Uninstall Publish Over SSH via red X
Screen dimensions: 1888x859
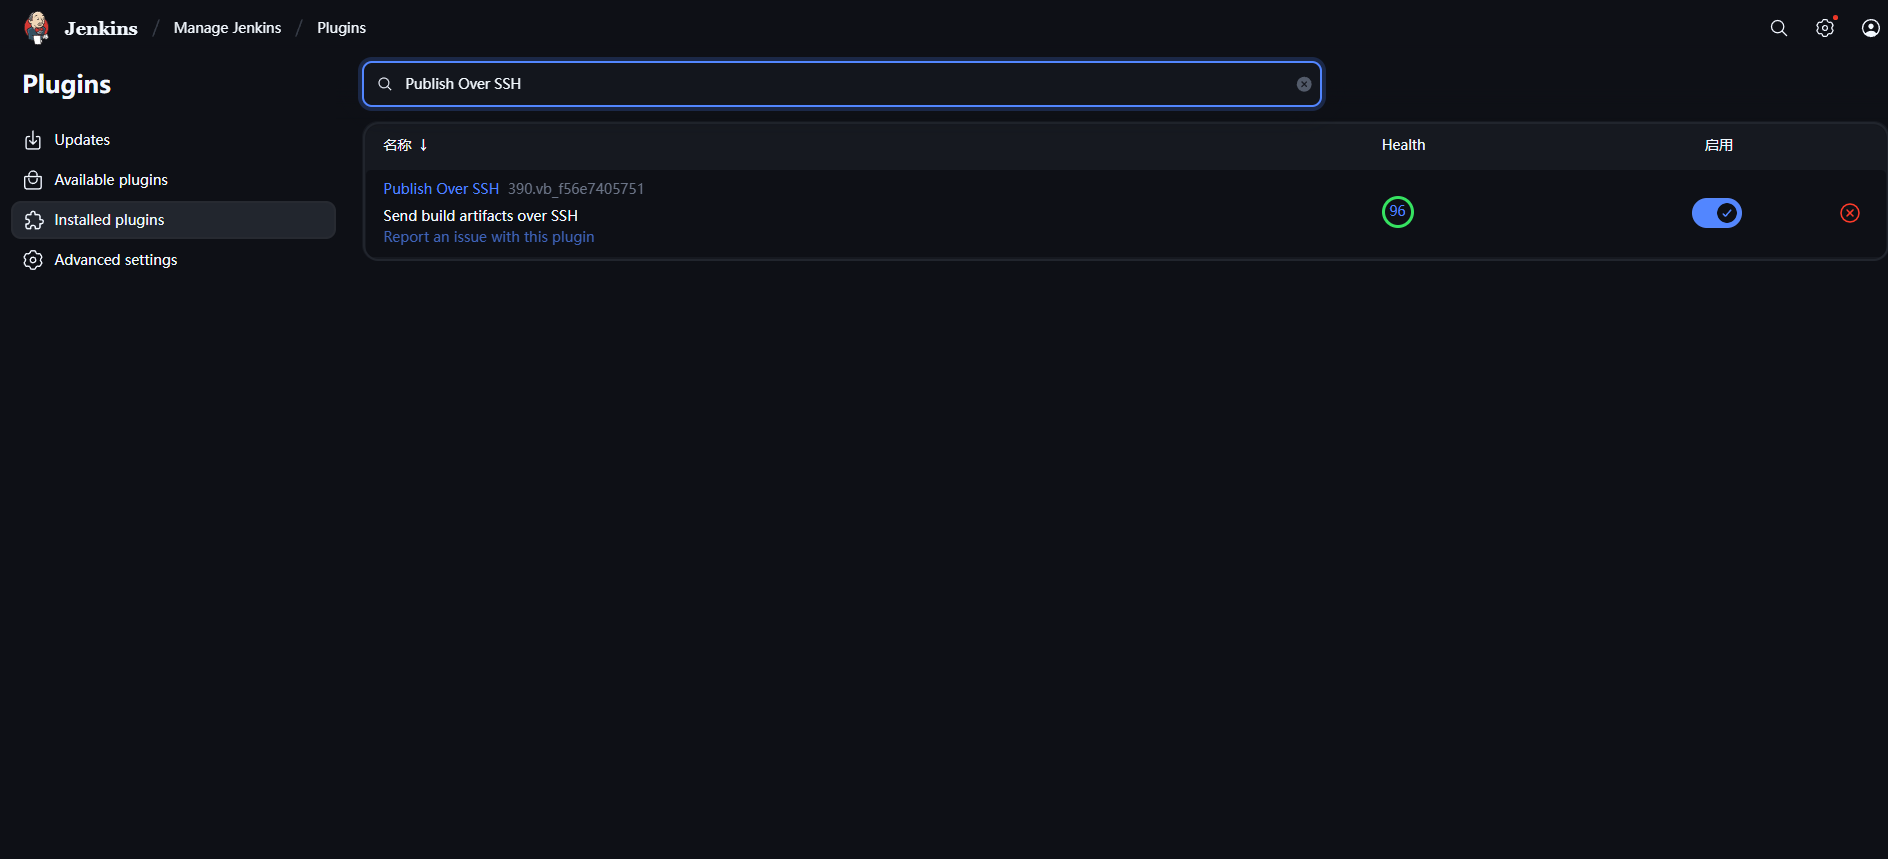tap(1849, 213)
